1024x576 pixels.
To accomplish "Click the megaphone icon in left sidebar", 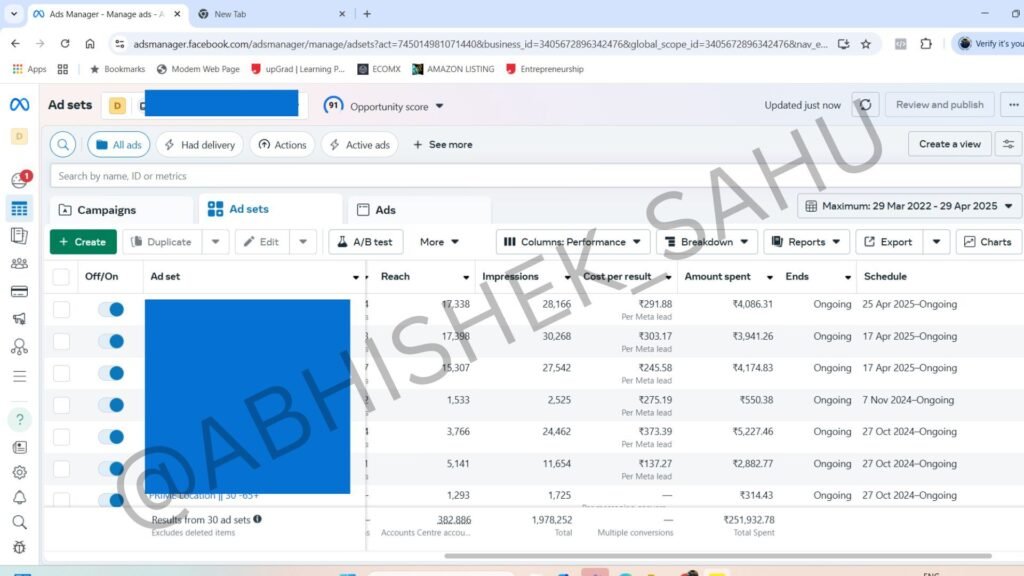I will coord(19,319).
